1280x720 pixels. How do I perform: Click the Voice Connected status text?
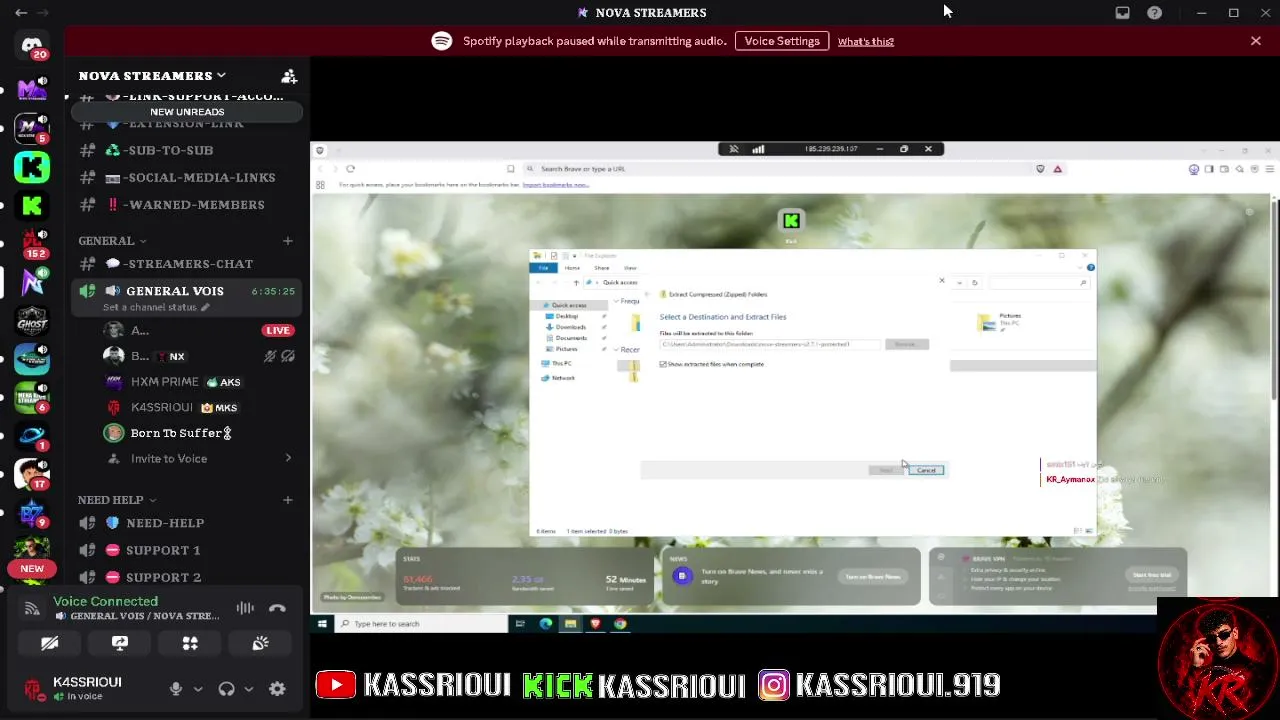tap(105, 601)
